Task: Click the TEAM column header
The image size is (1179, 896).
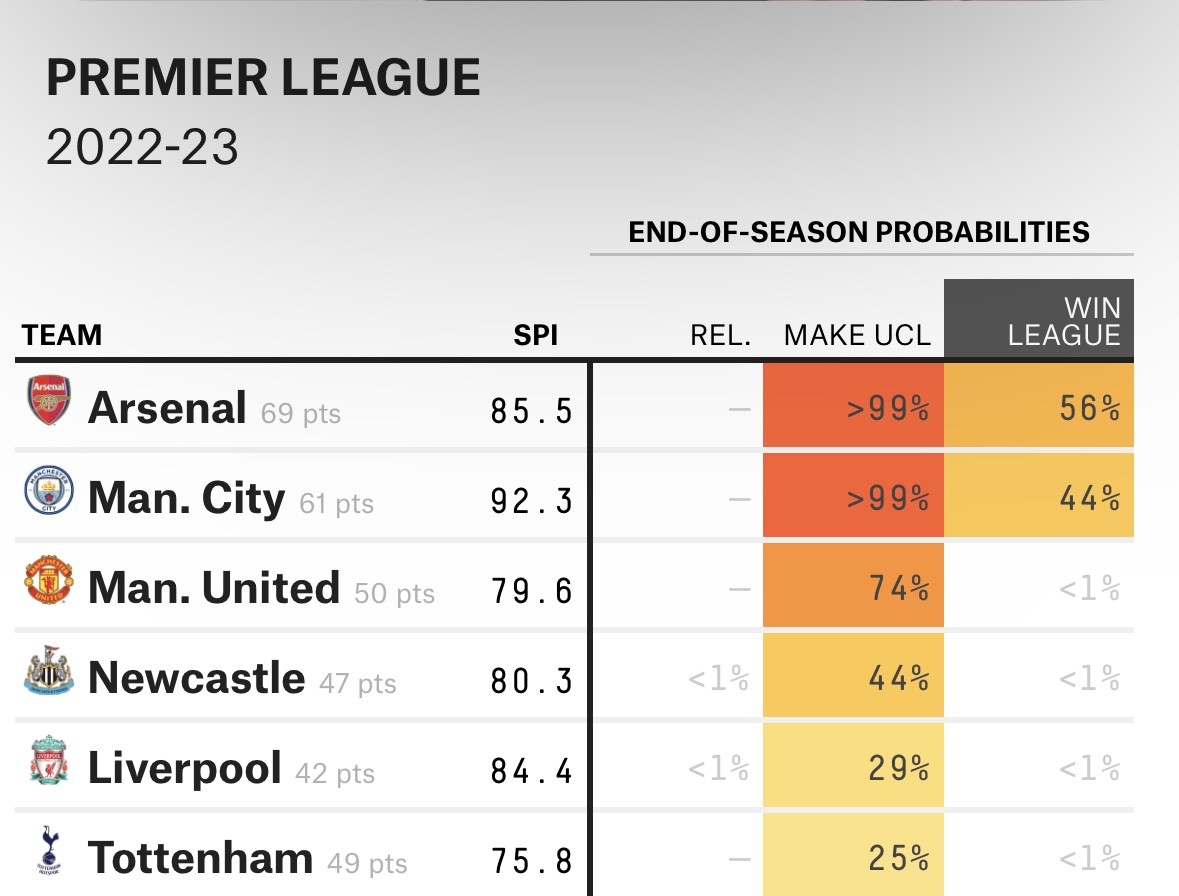Action: point(62,335)
